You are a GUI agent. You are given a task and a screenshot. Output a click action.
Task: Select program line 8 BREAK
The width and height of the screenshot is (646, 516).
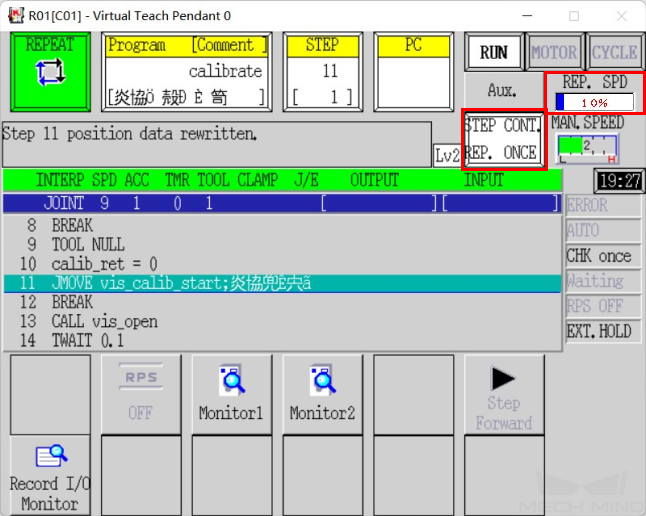click(x=282, y=225)
